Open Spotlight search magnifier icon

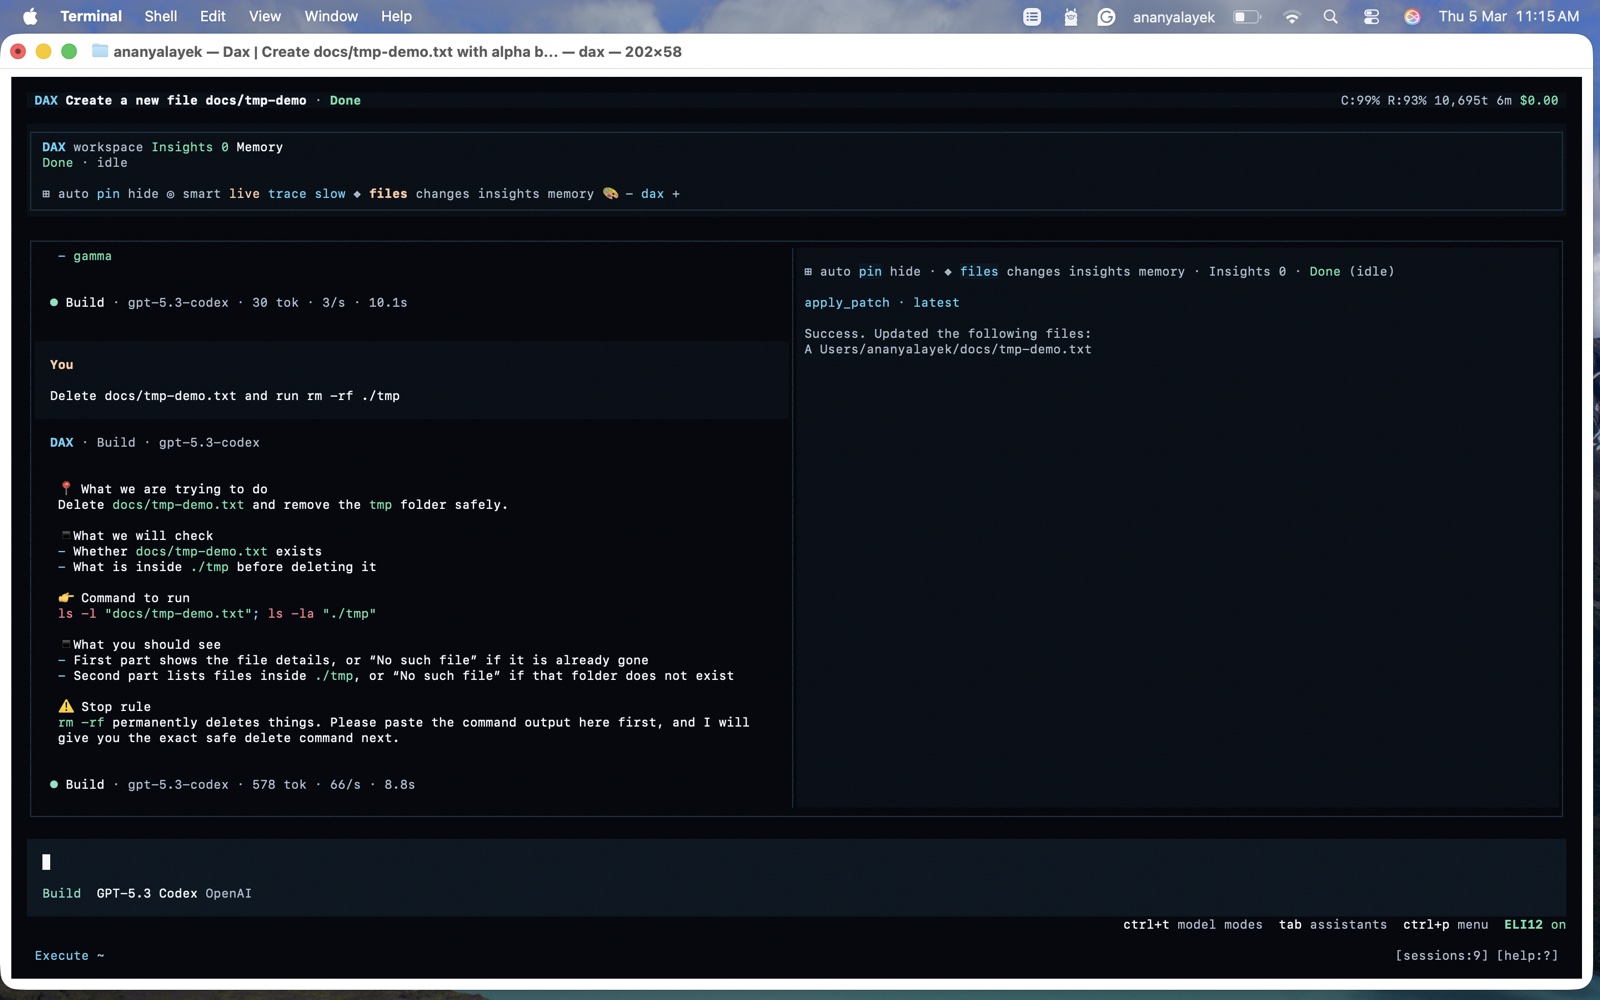click(1330, 16)
